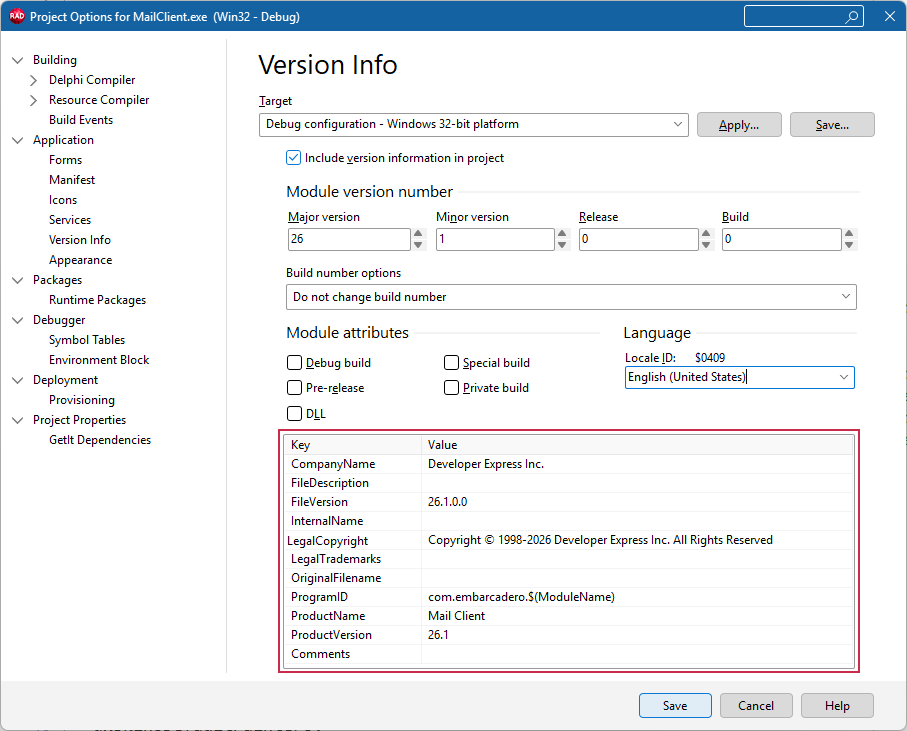907x731 pixels.
Task: Click the Major version input field
Action: (x=349, y=239)
